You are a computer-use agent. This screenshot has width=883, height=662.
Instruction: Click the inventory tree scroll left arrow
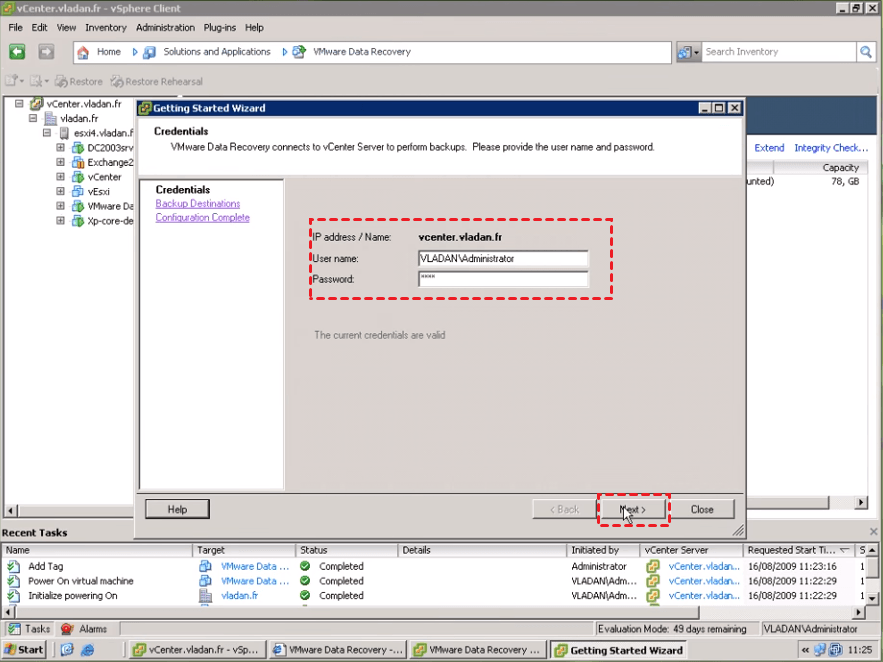click(10, 511)
